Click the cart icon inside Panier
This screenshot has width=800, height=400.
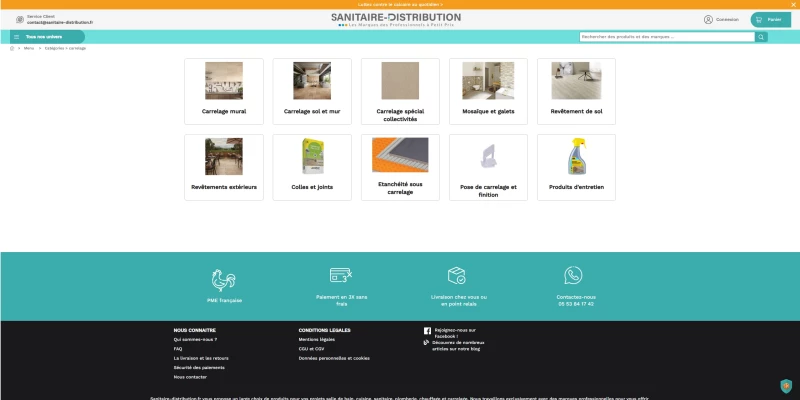click(x=759, y=19)
